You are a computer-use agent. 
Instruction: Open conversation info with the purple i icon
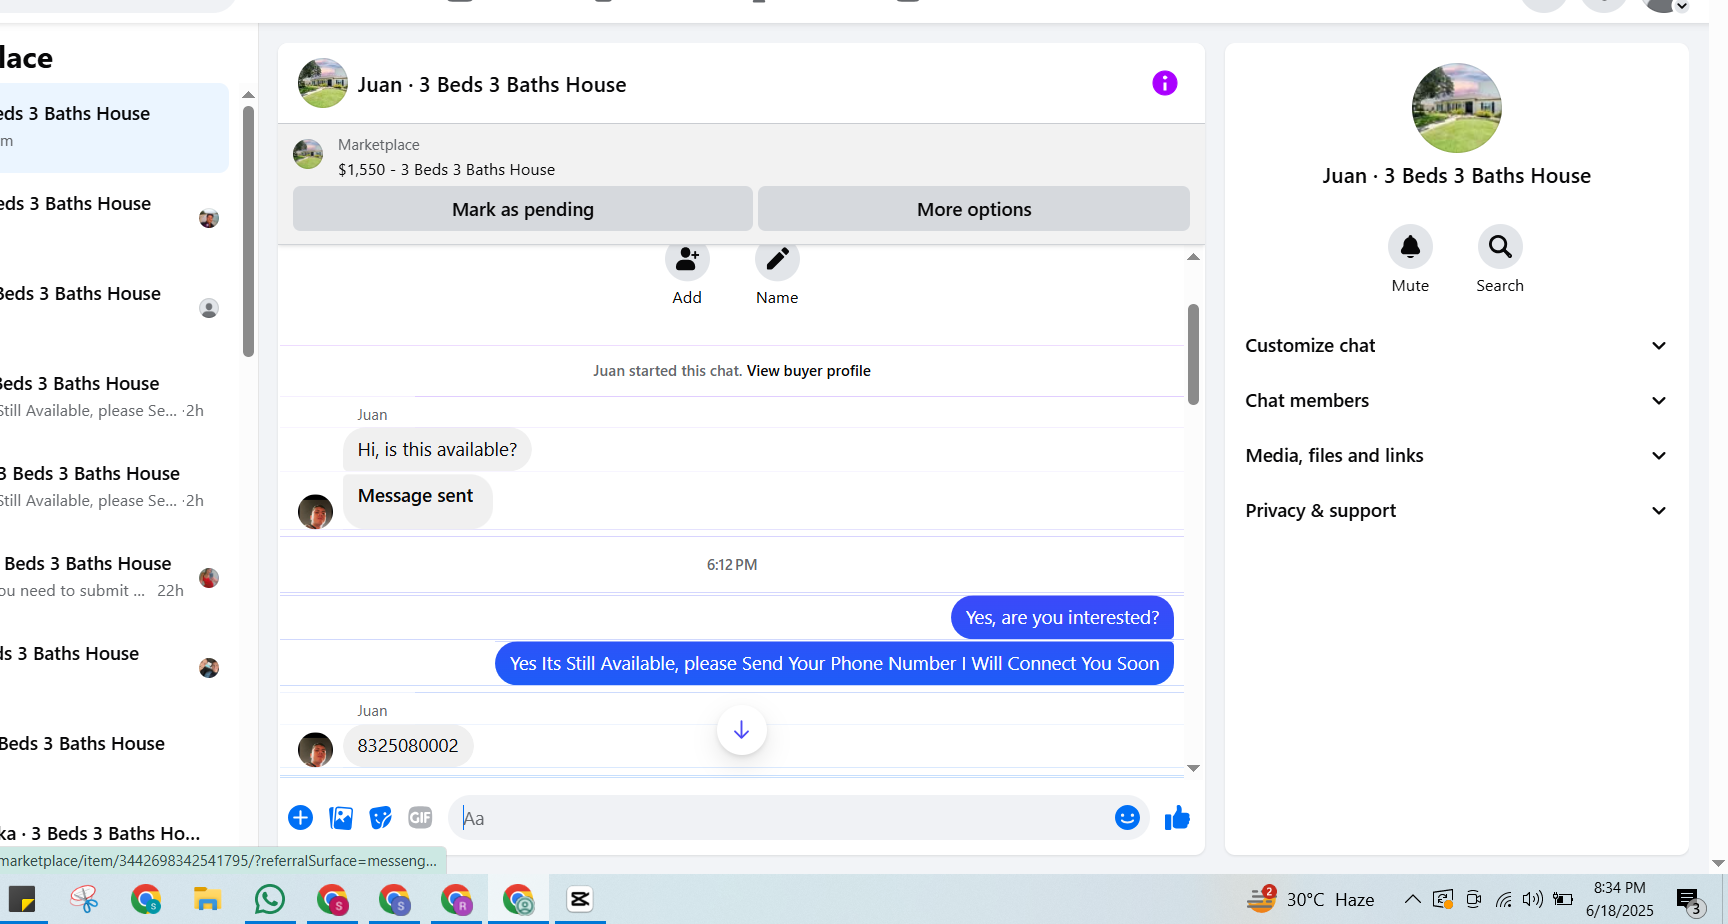(1165, 83)
